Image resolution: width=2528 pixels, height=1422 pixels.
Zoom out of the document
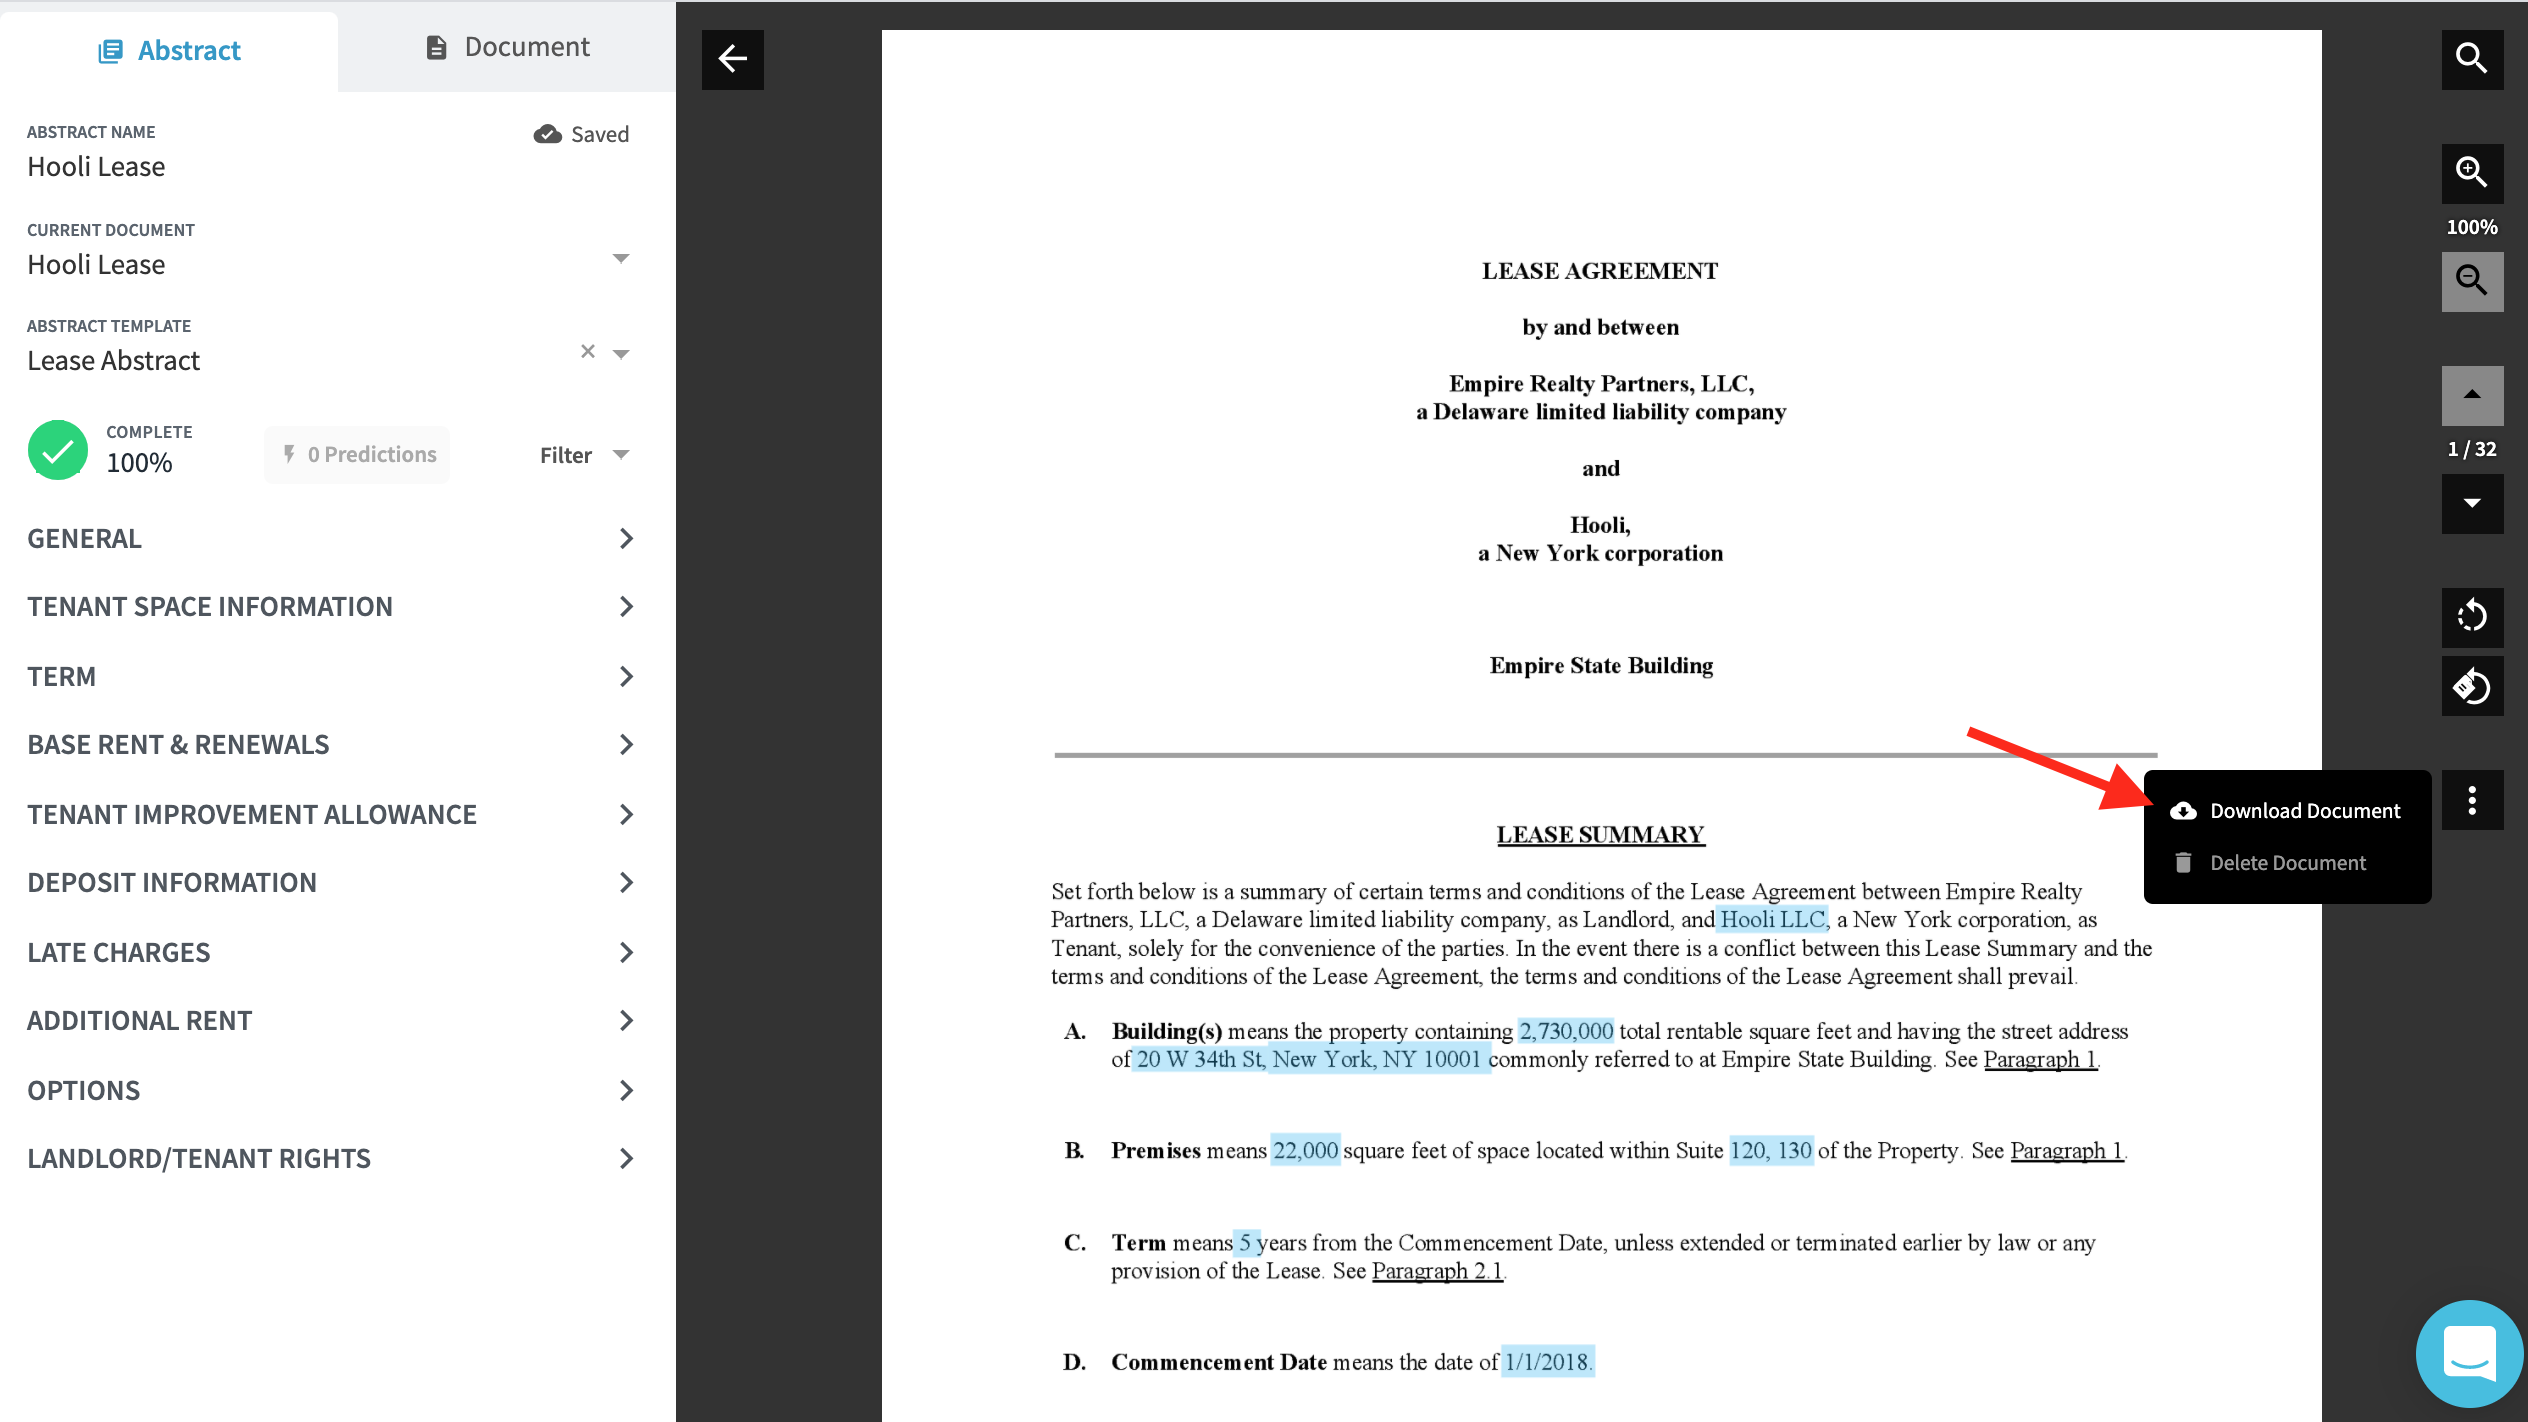point(2471,281)
